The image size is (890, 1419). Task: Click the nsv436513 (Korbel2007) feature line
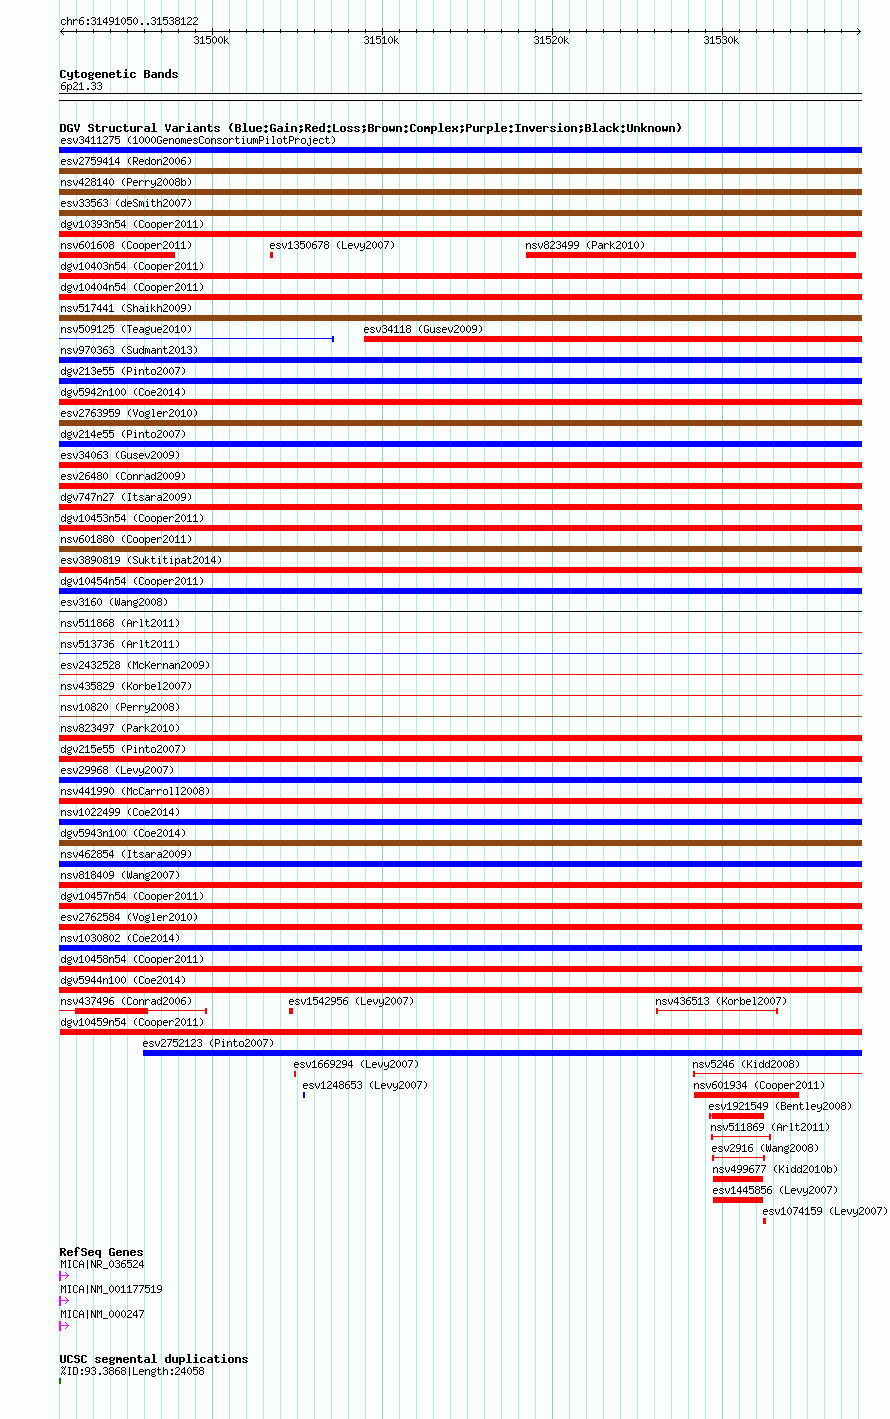[717, 1011]
